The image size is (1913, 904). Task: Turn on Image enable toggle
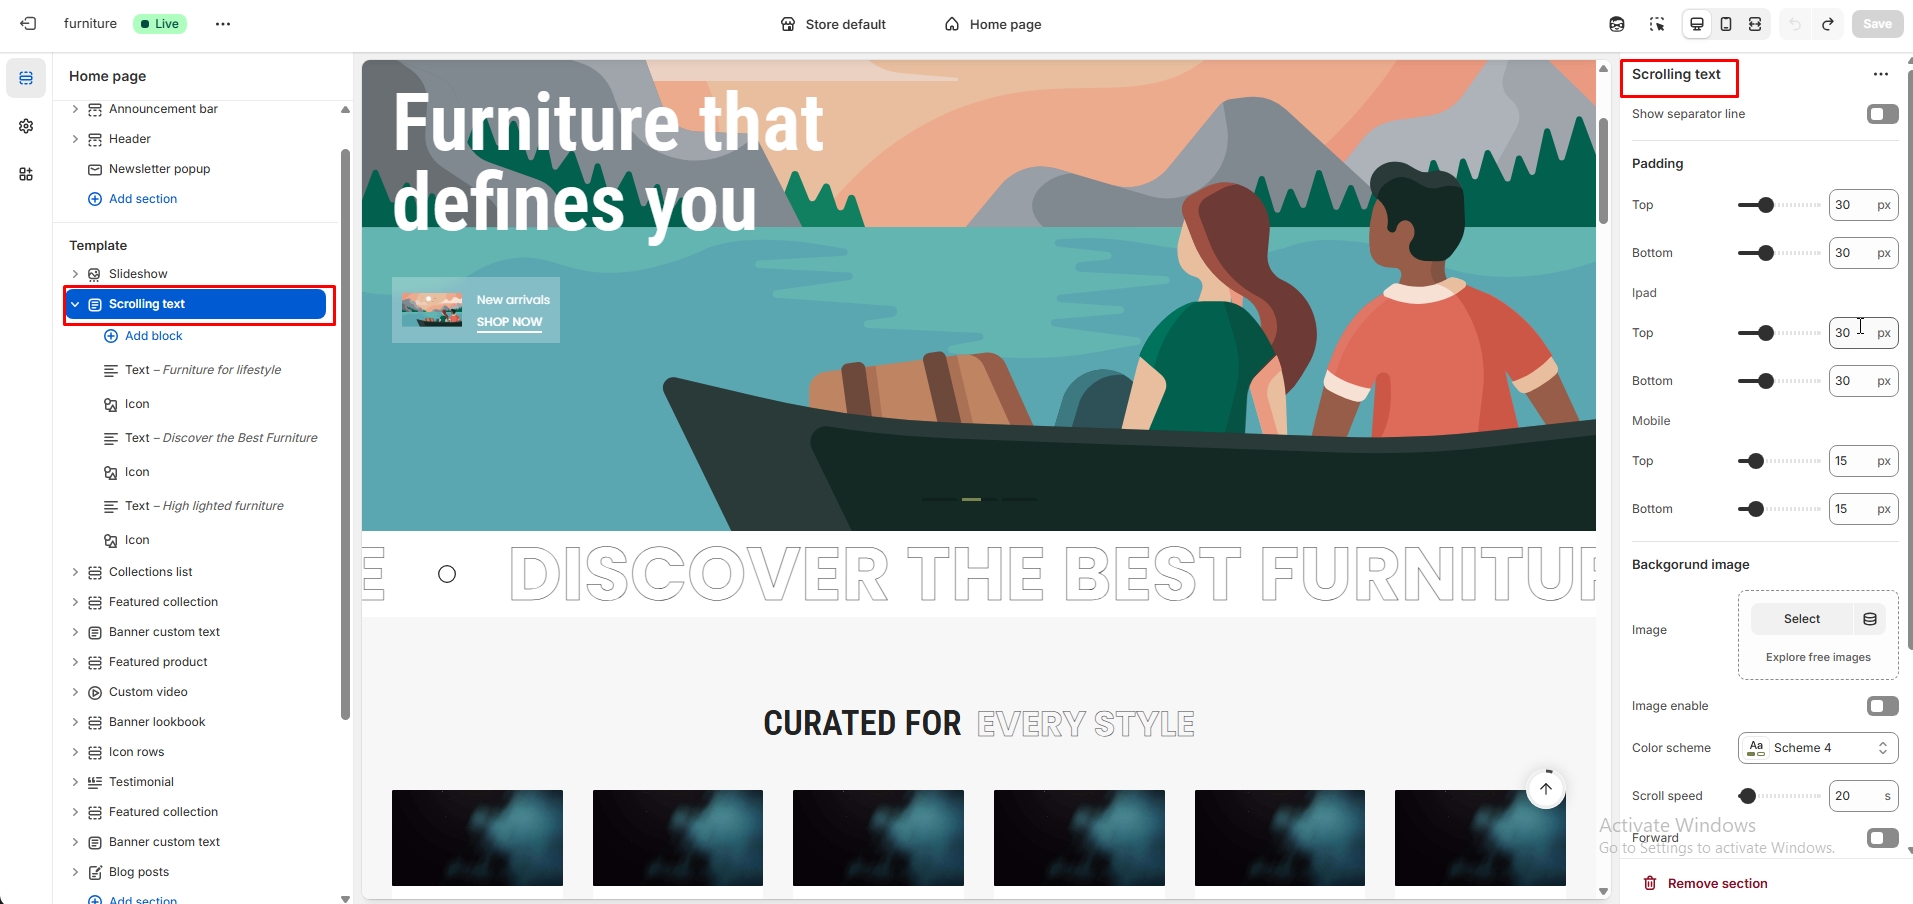(x=1882, y=706)
